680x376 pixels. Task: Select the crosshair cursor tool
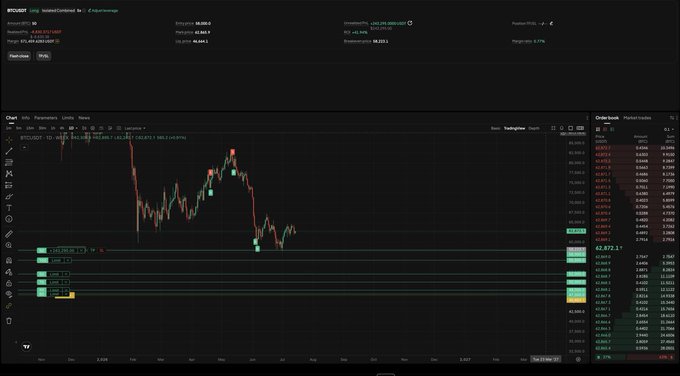coord(9,140)
